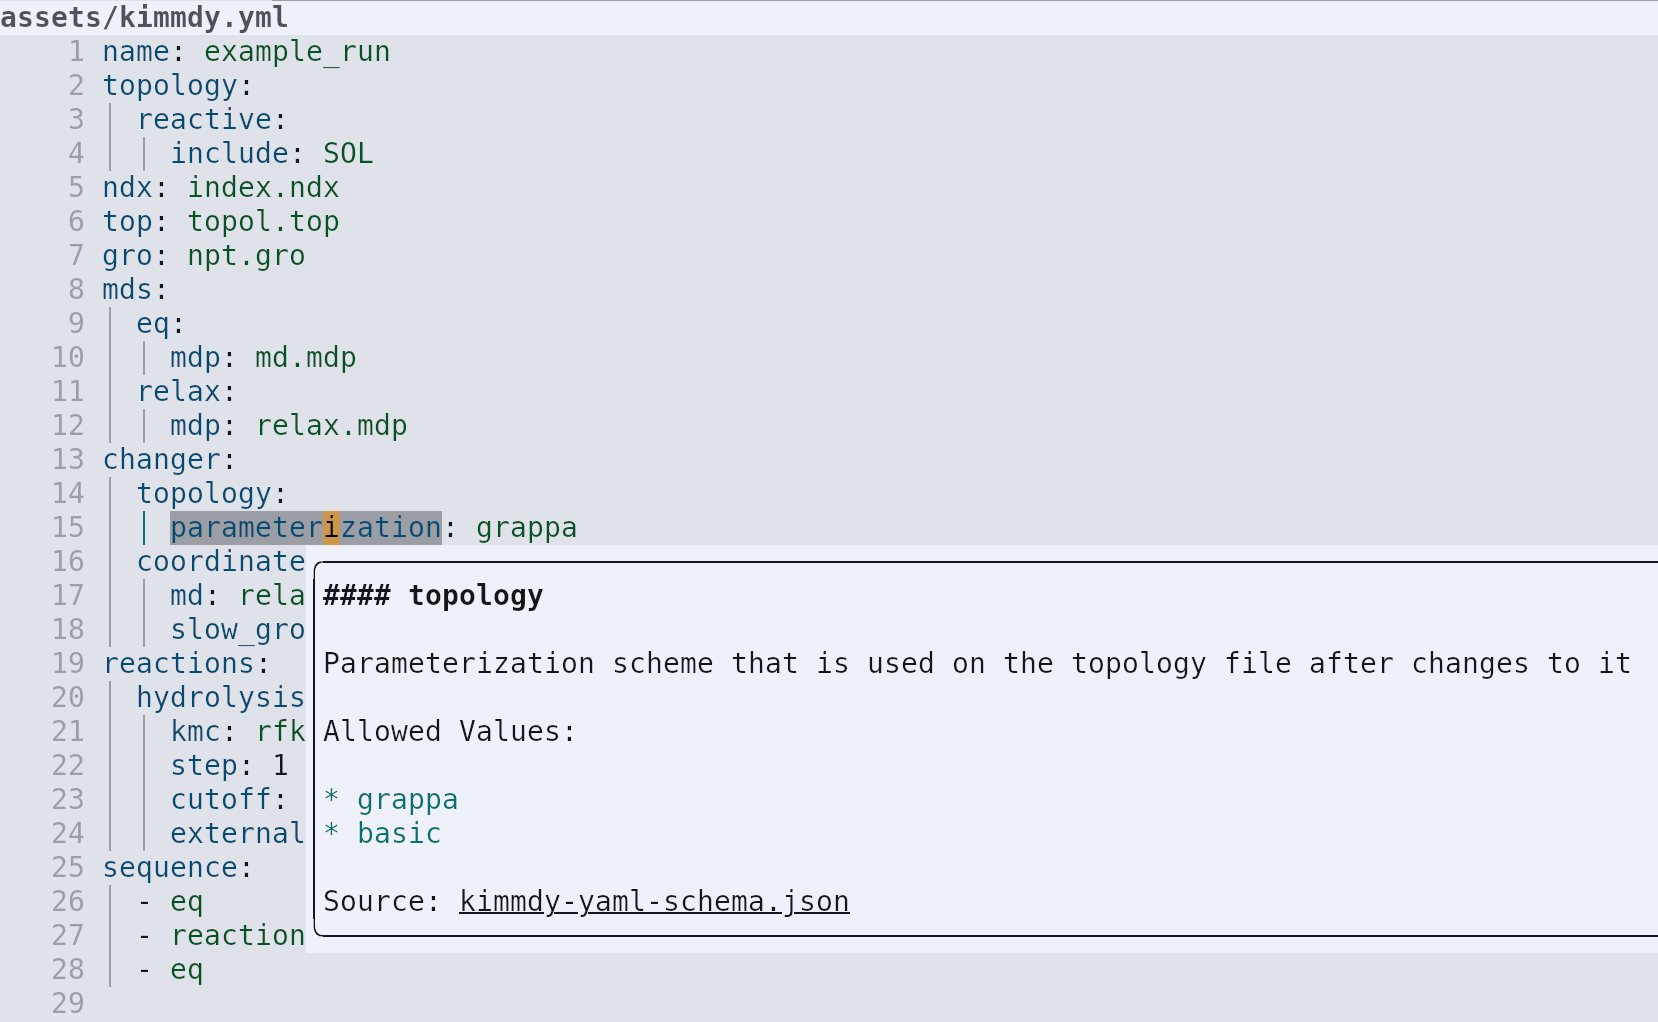Click line number 25 in the gutter
The width and height of the screenshot is (1658, 1022).
tap(68, 867)
